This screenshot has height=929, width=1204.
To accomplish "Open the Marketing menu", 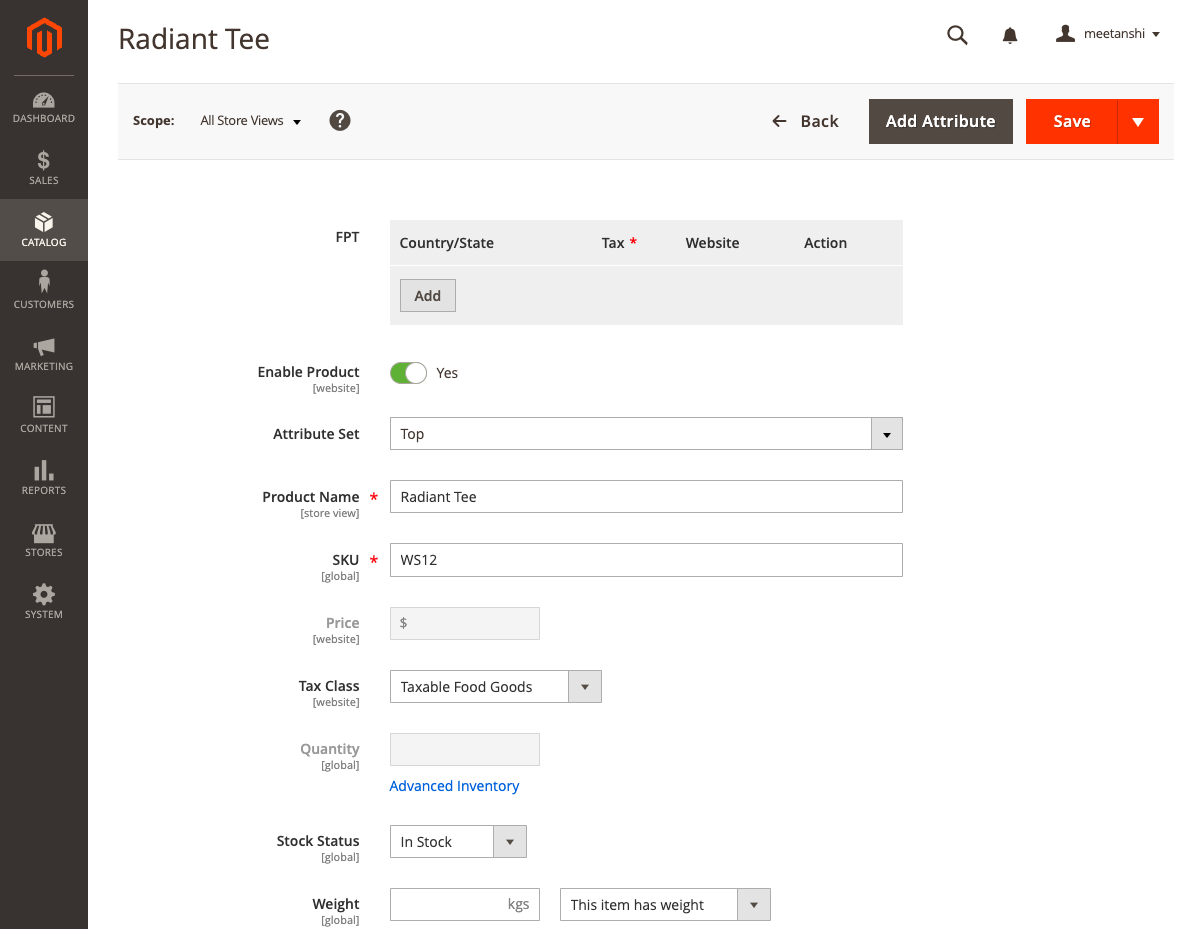I will pos(44,354).
